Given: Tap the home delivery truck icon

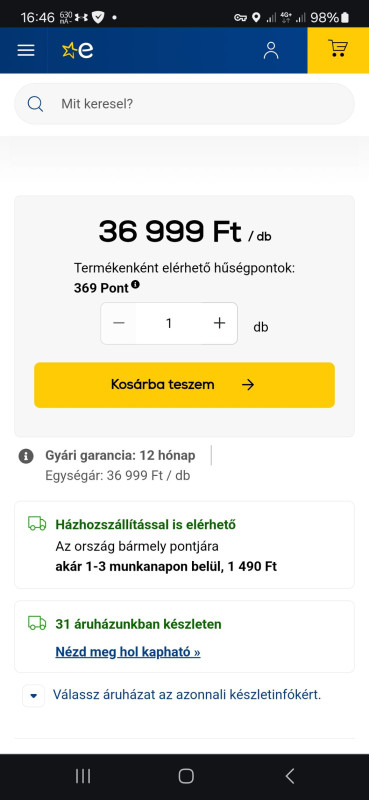Looking at the screenshot, I should [37, 523].
